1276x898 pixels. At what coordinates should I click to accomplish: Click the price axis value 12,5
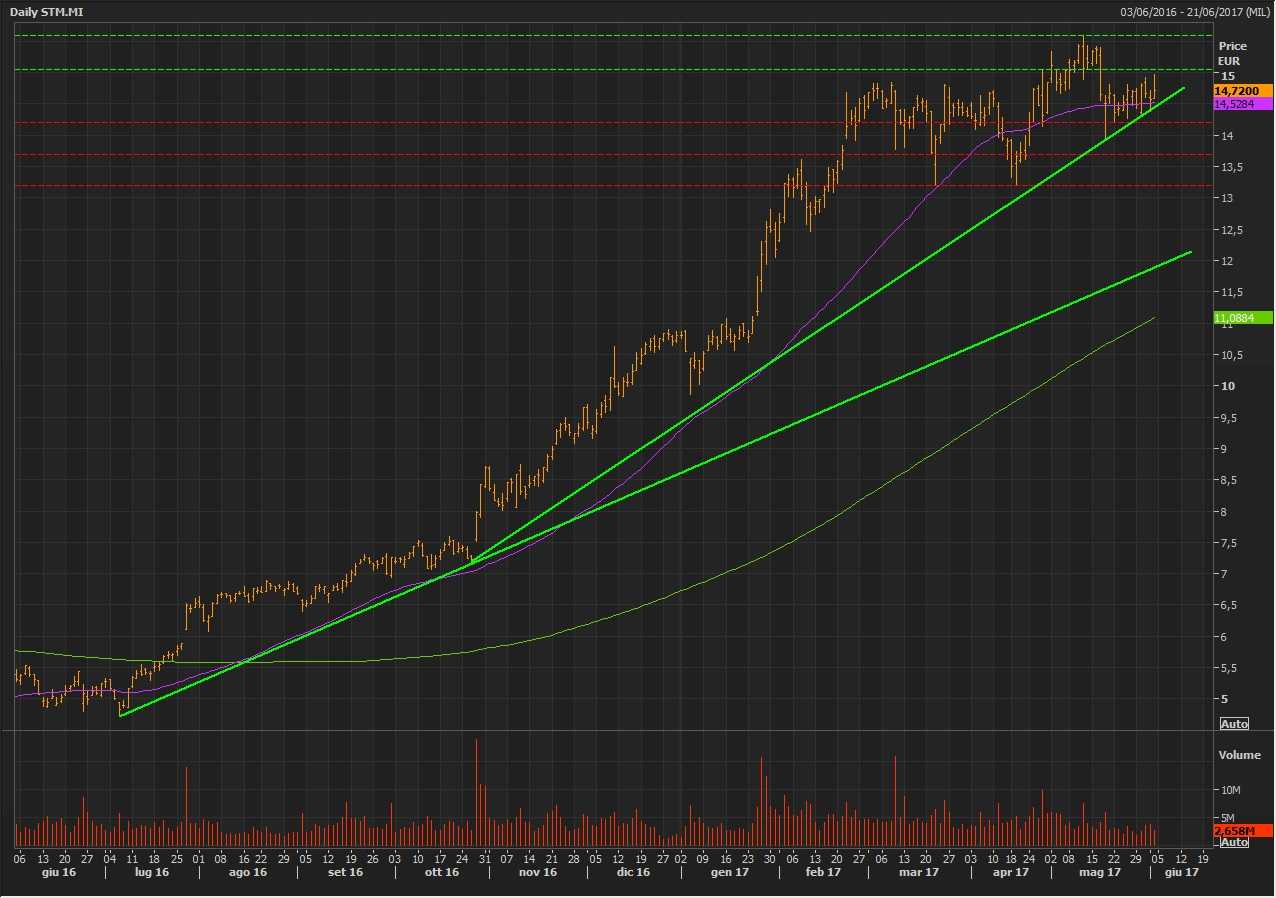tap(1230, 230)
